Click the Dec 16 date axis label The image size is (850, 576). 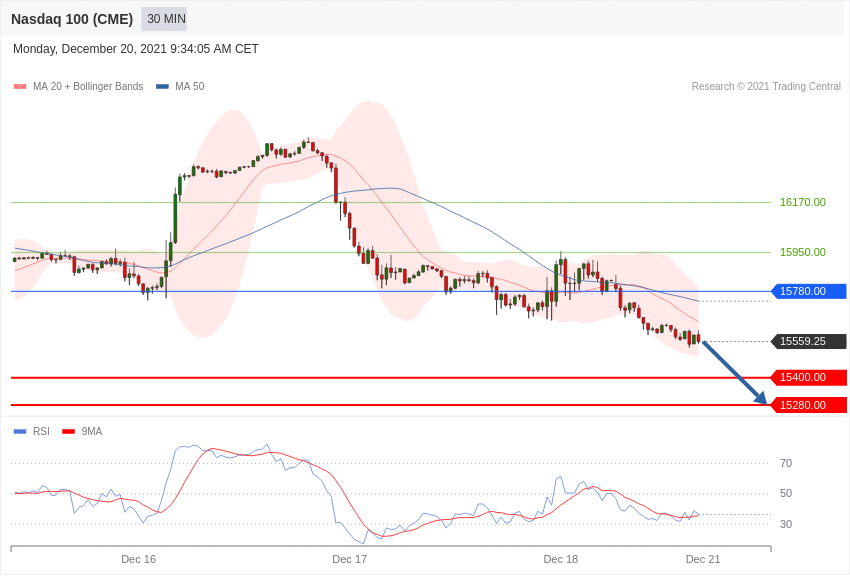[x=138, y=559]
